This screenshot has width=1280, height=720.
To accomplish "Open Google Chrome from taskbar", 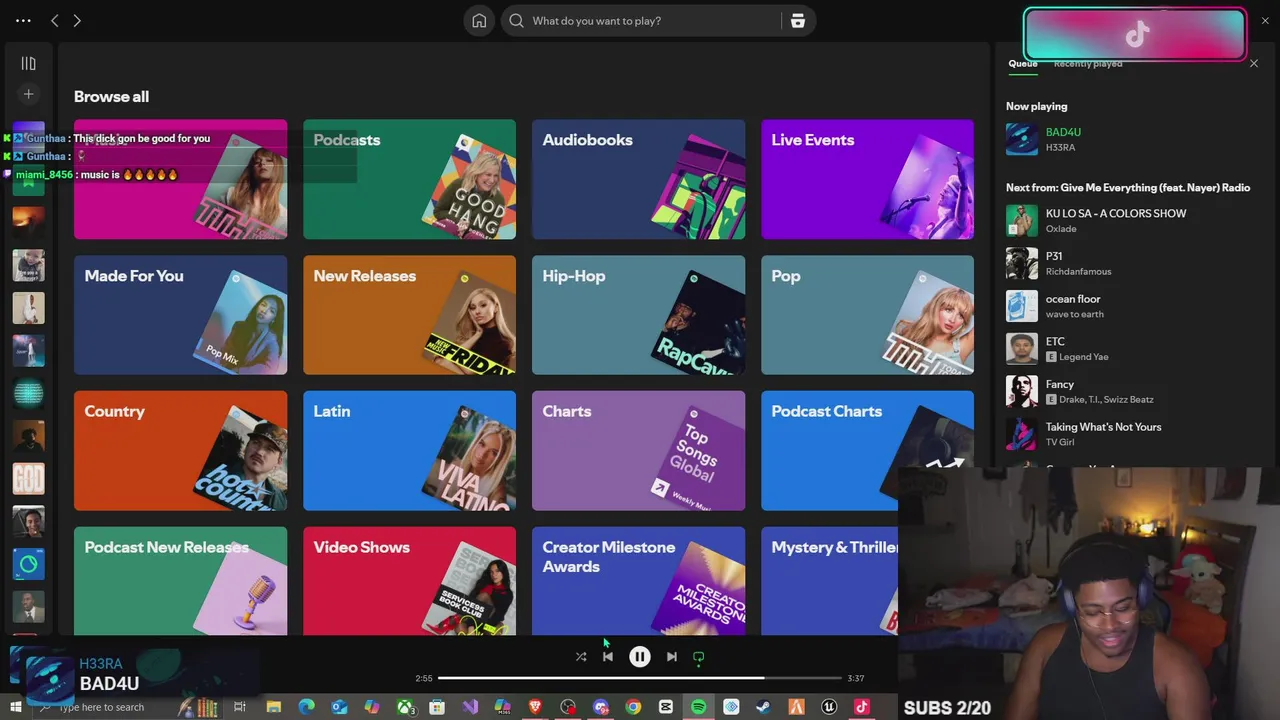I will (x=633, y=707).
